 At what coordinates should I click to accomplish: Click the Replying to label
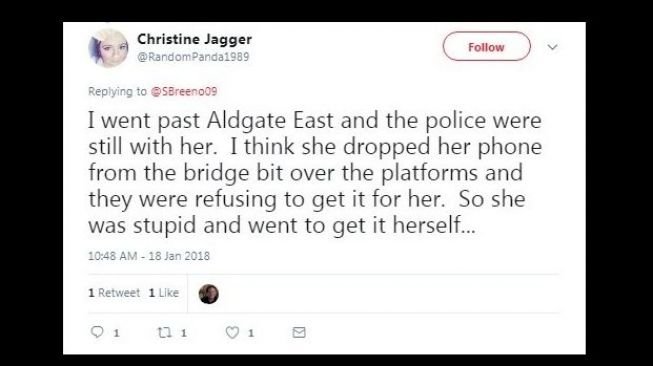[117, 92]
